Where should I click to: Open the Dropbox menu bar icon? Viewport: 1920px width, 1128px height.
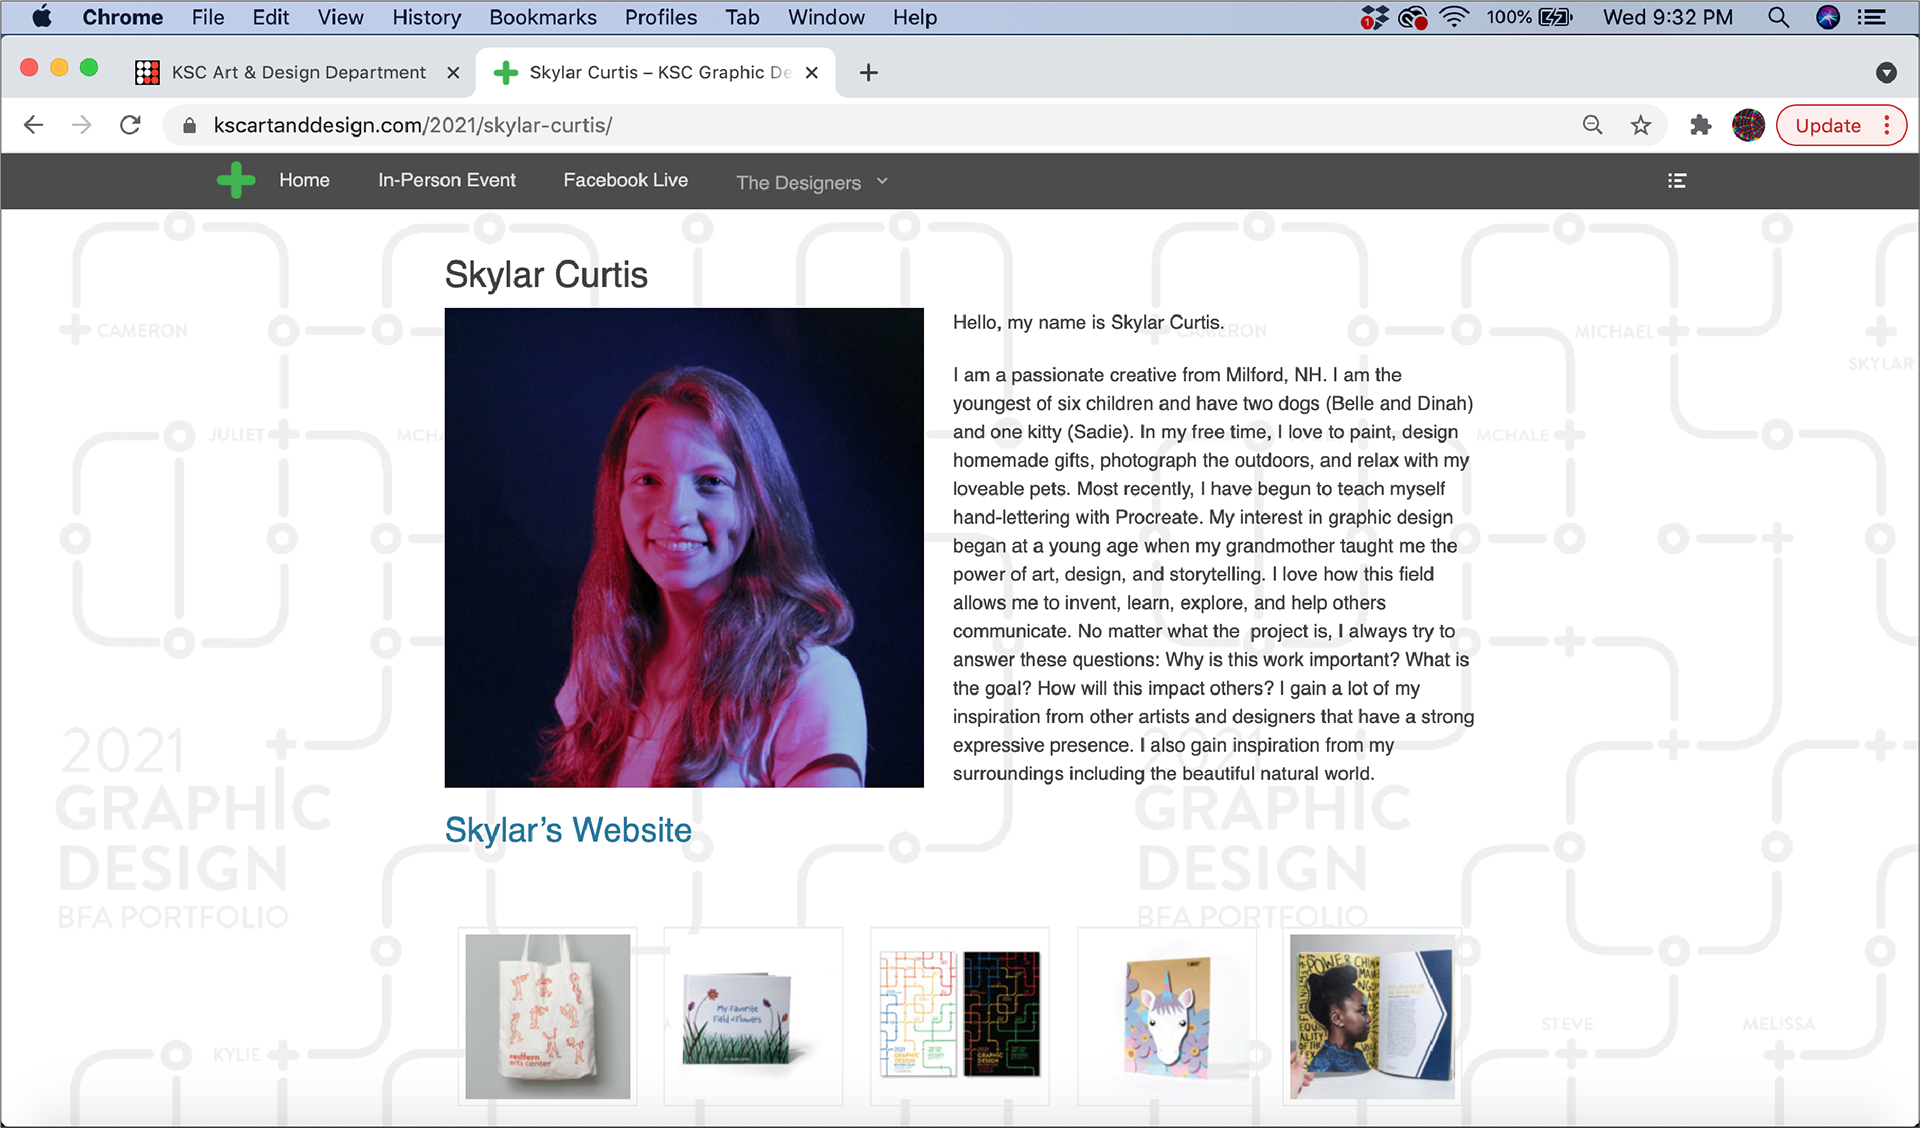pos(1375,17)
